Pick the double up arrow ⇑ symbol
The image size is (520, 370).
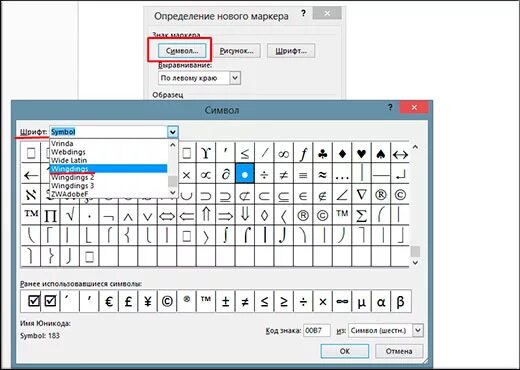pos(206,215)
